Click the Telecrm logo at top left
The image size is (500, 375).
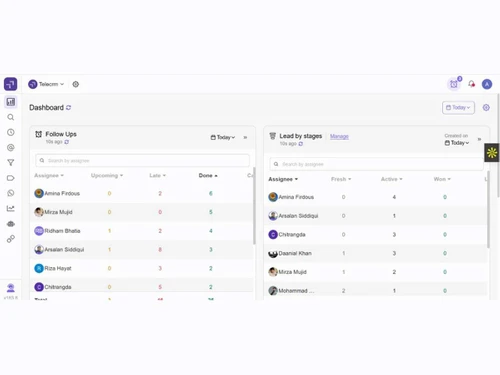(11, 84)
